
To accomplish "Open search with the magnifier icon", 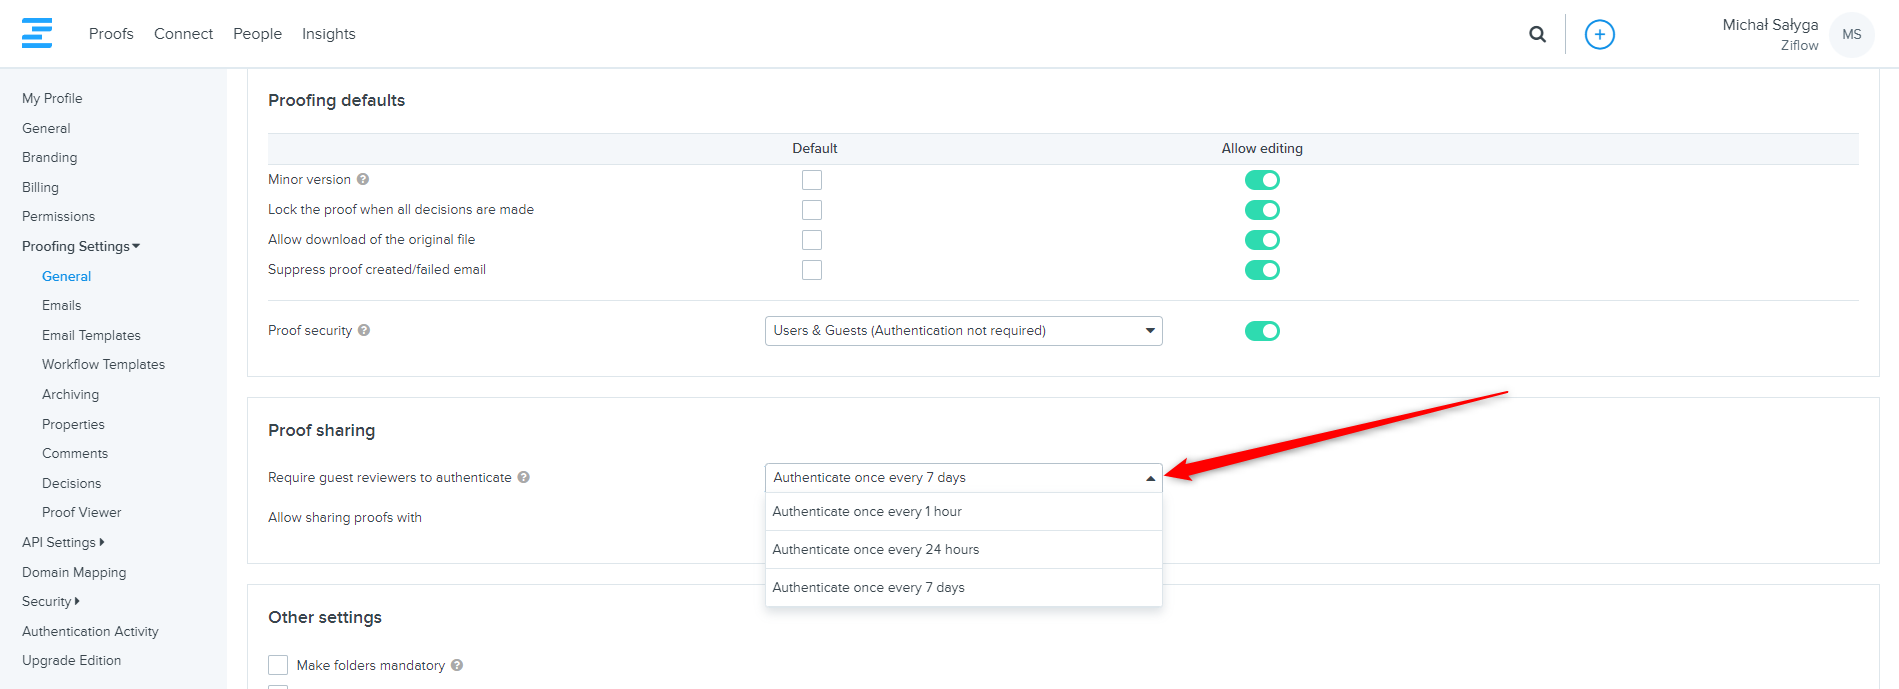I will 1537,34.
